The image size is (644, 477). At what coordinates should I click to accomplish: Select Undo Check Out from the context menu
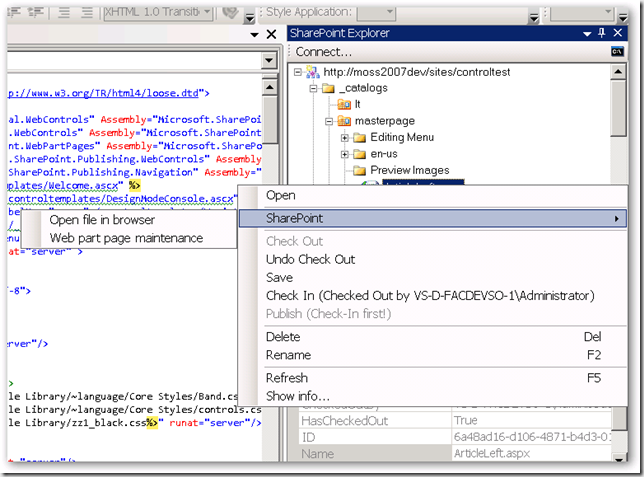(433, 259)
